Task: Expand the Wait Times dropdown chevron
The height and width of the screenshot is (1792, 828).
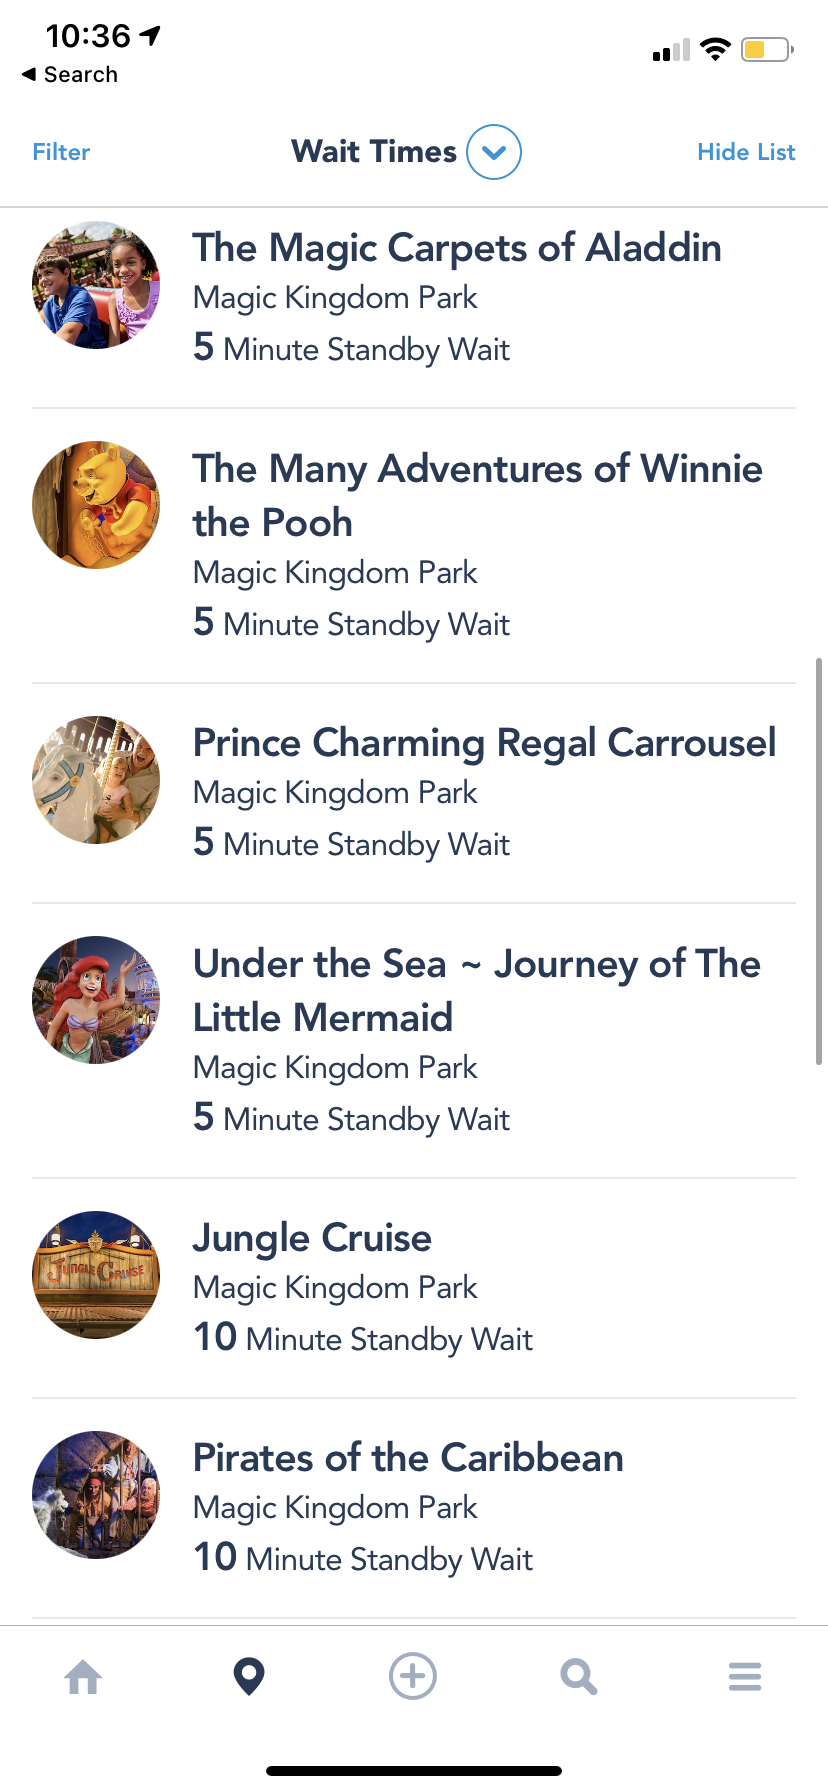Action: 494,152
